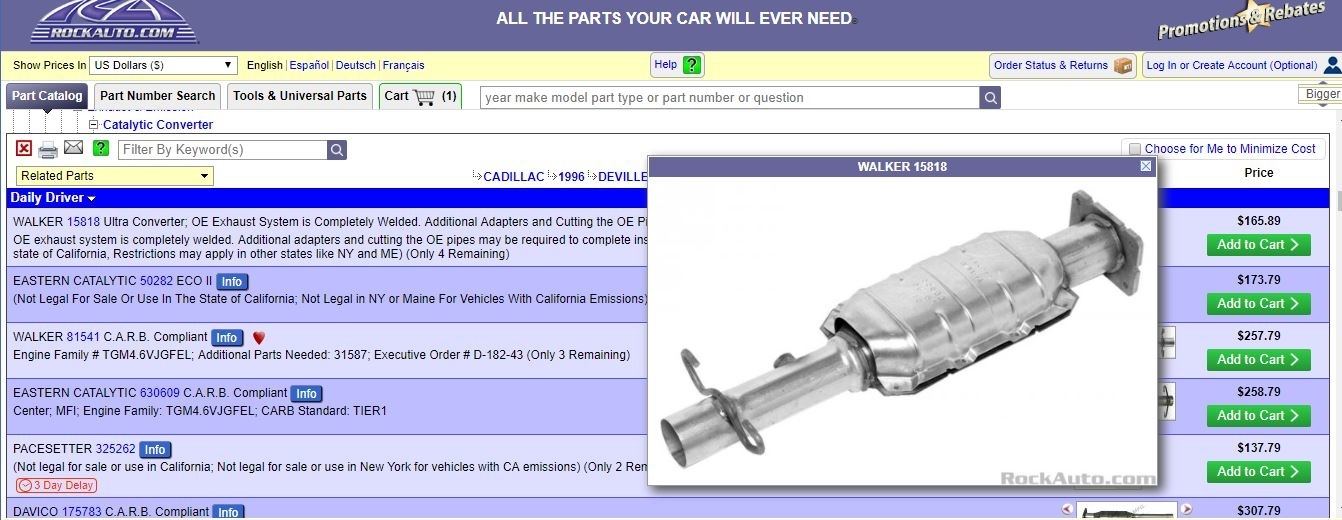Viewport: 1342px width, 520px height.
Task: Click the $307.79 price for DAVICO
Action: 1259,511
